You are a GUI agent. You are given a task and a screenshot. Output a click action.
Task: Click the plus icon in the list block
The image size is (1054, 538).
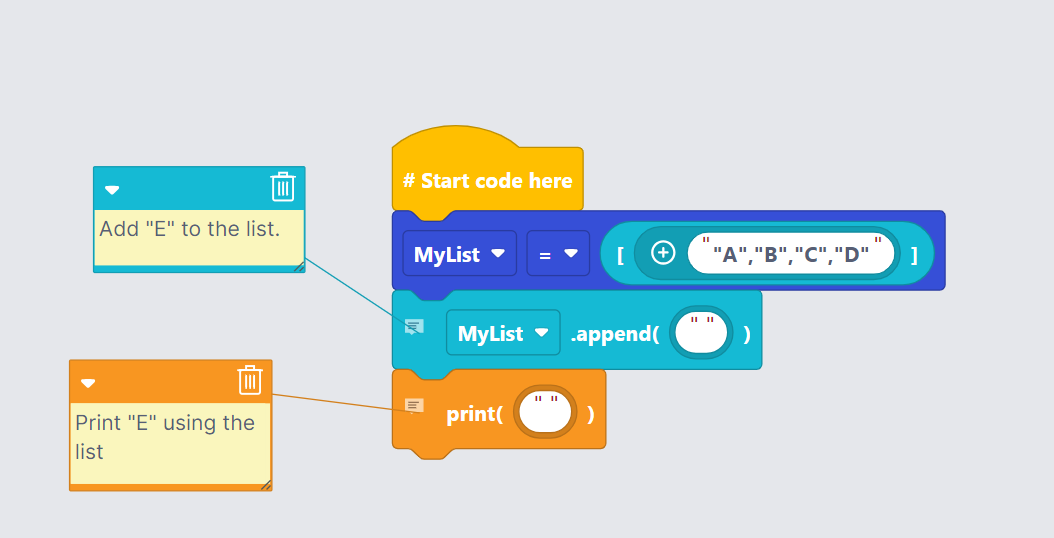(x=663, y=253)
